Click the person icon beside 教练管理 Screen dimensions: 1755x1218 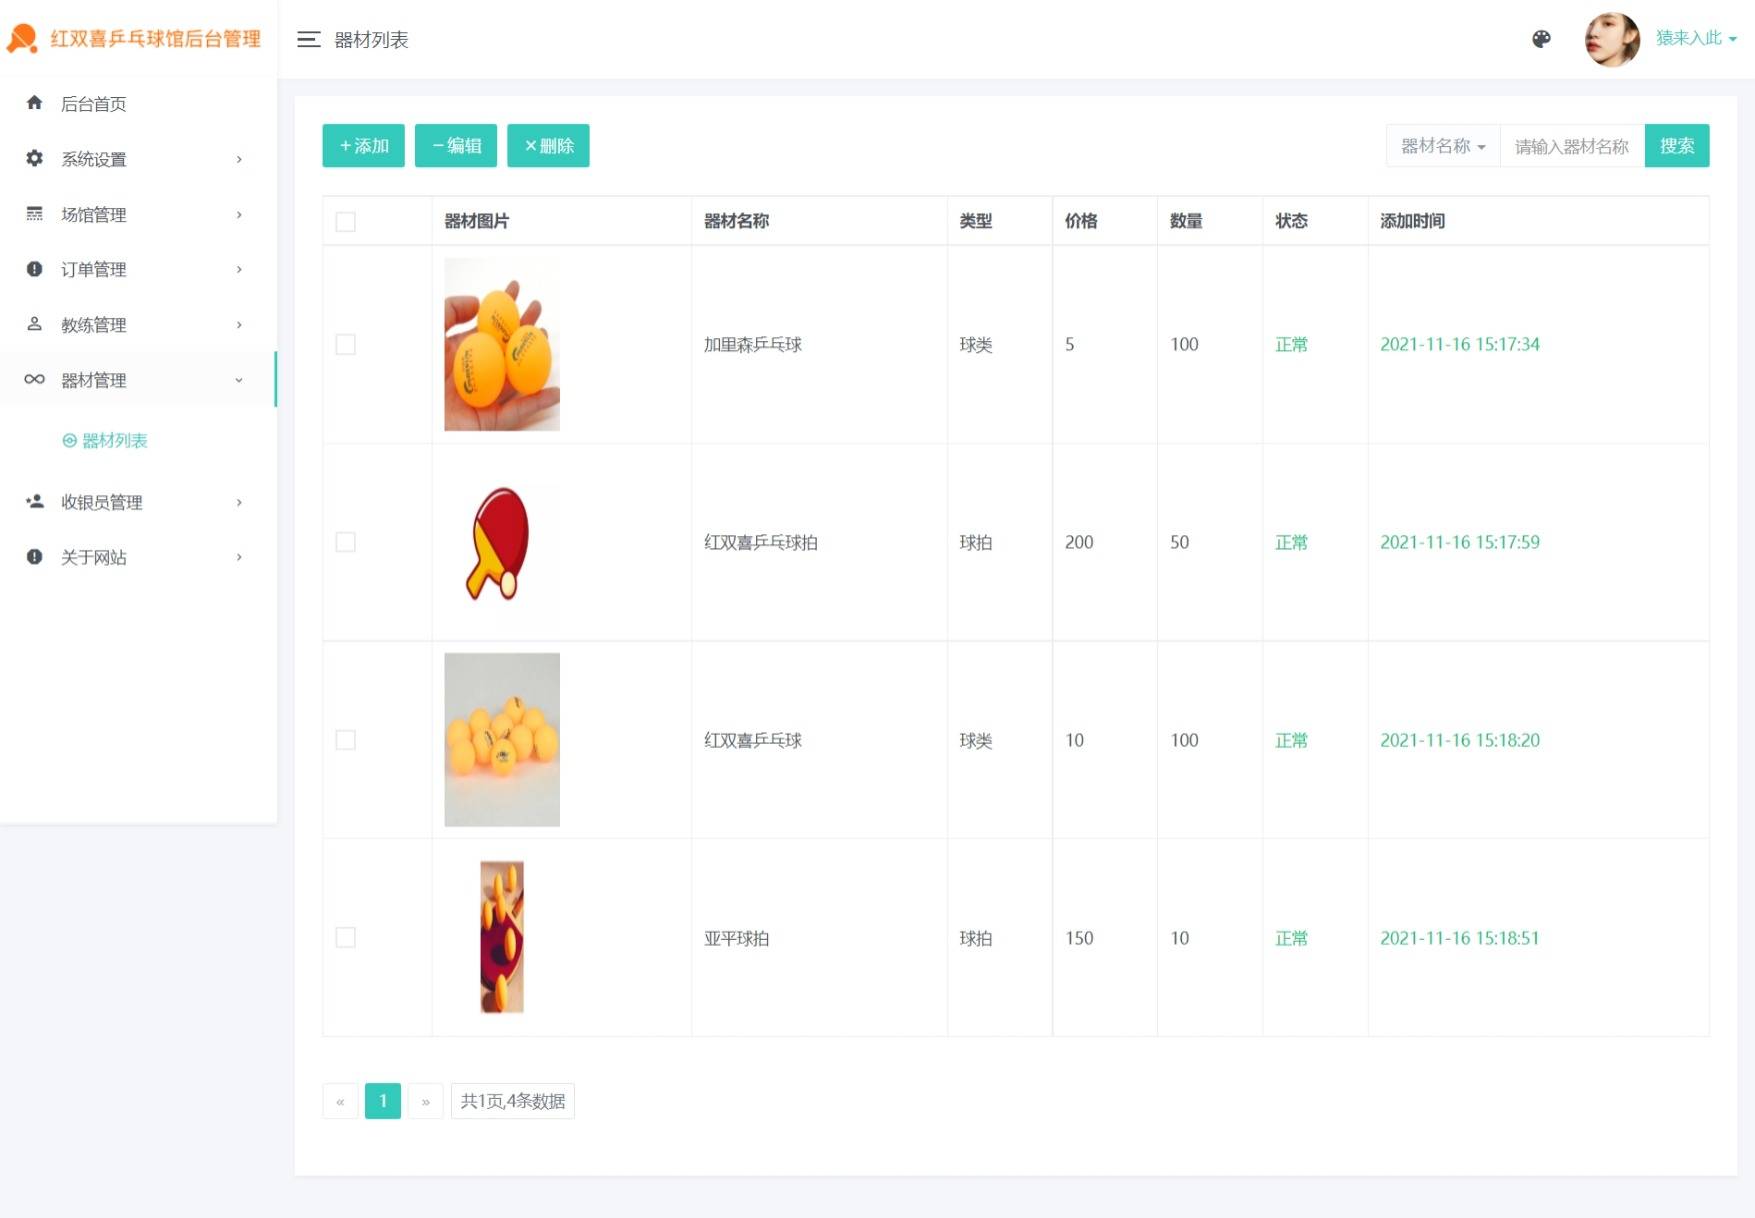35,324
